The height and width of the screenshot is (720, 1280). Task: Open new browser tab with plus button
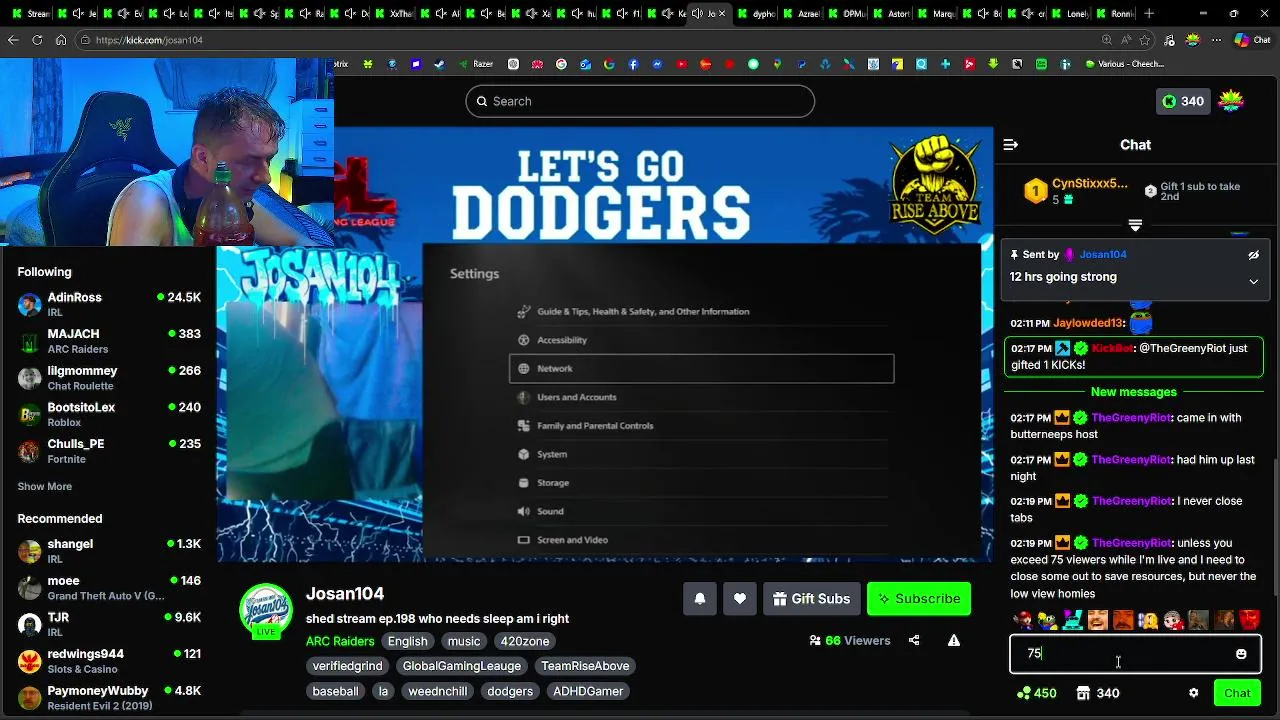tap(1149, 14)
